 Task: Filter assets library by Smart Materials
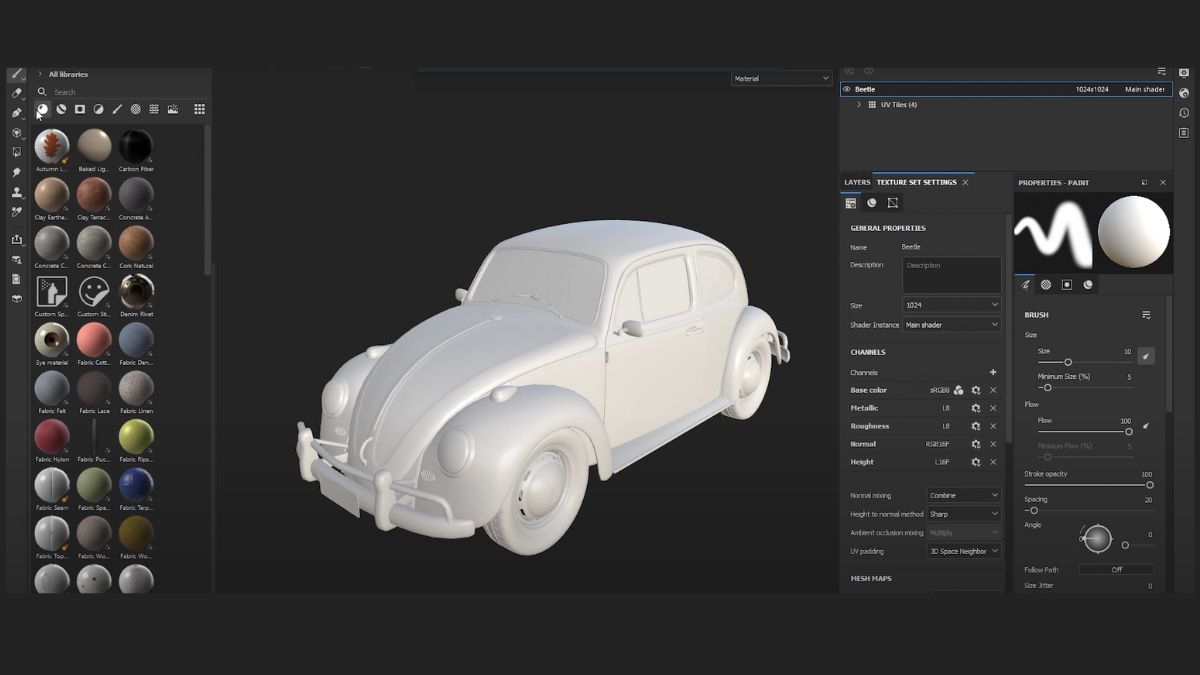(x=61, y=109)
